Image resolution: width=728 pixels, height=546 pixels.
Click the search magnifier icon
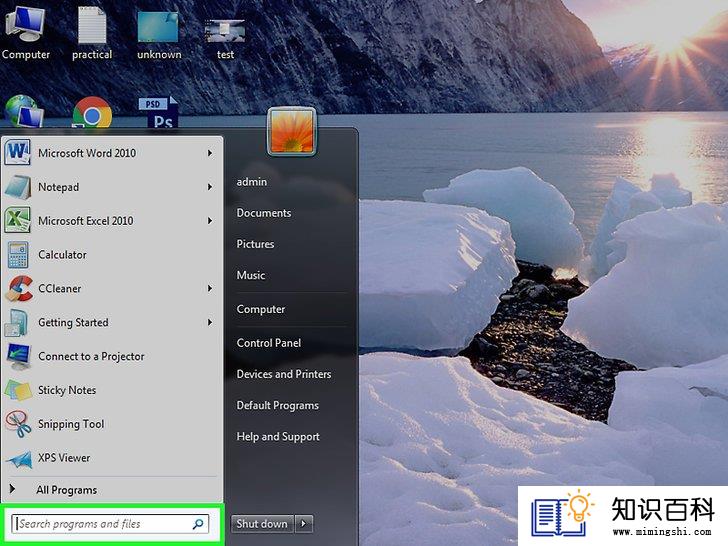pyautogui.click(x=198, y=524)
